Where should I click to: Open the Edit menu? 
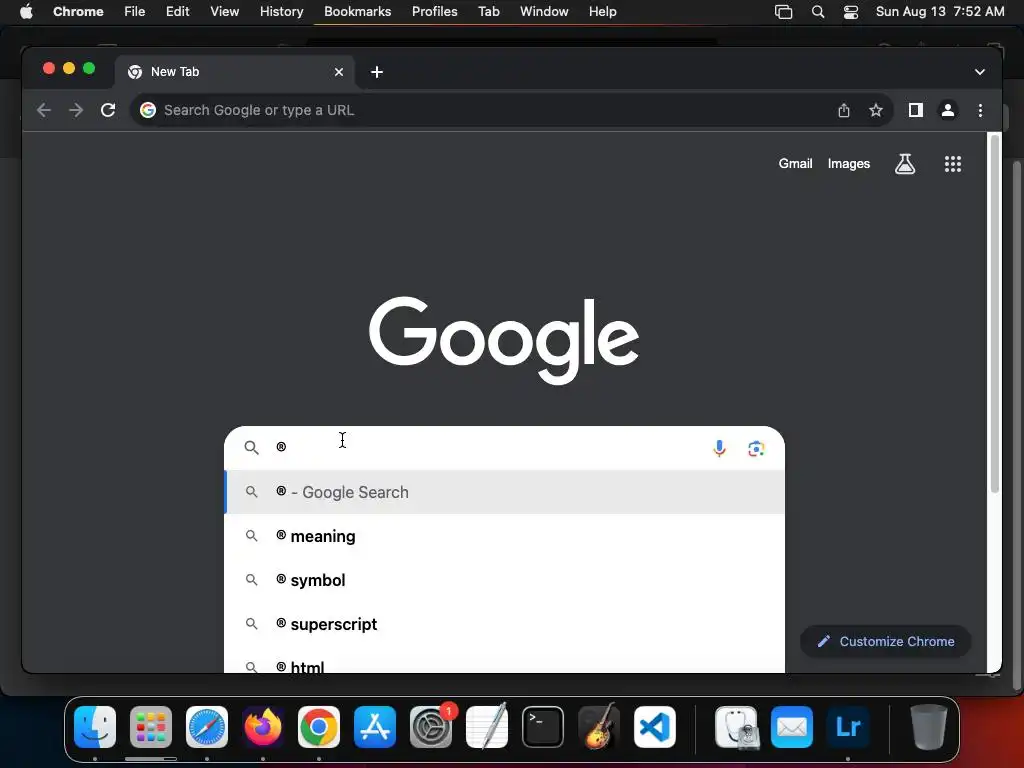coord(178,11)
